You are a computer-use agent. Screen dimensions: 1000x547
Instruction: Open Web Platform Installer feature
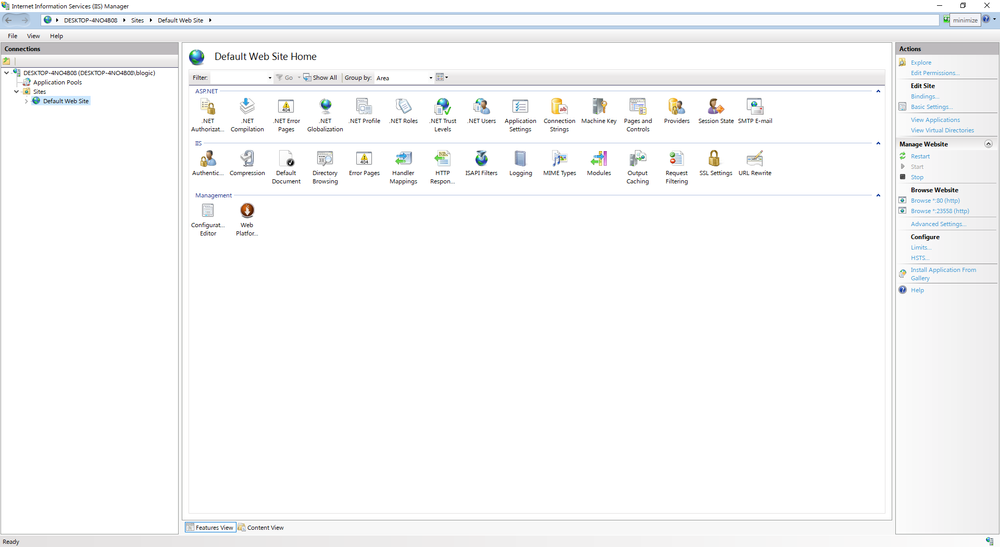[x=247, y=219]
